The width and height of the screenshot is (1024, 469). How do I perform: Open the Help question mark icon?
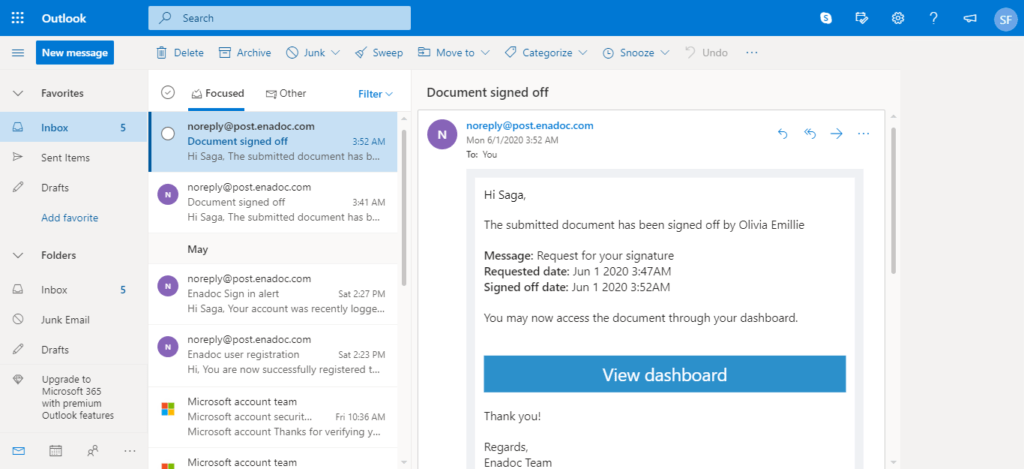[x=934, y=18]
